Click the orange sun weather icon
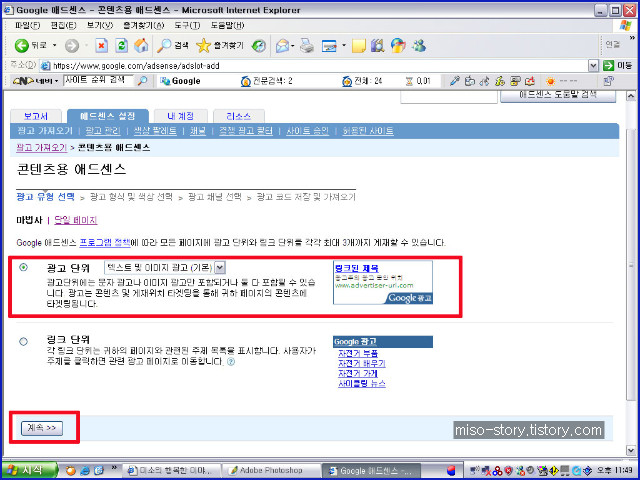The image size is (640, 480). [551, 81]
